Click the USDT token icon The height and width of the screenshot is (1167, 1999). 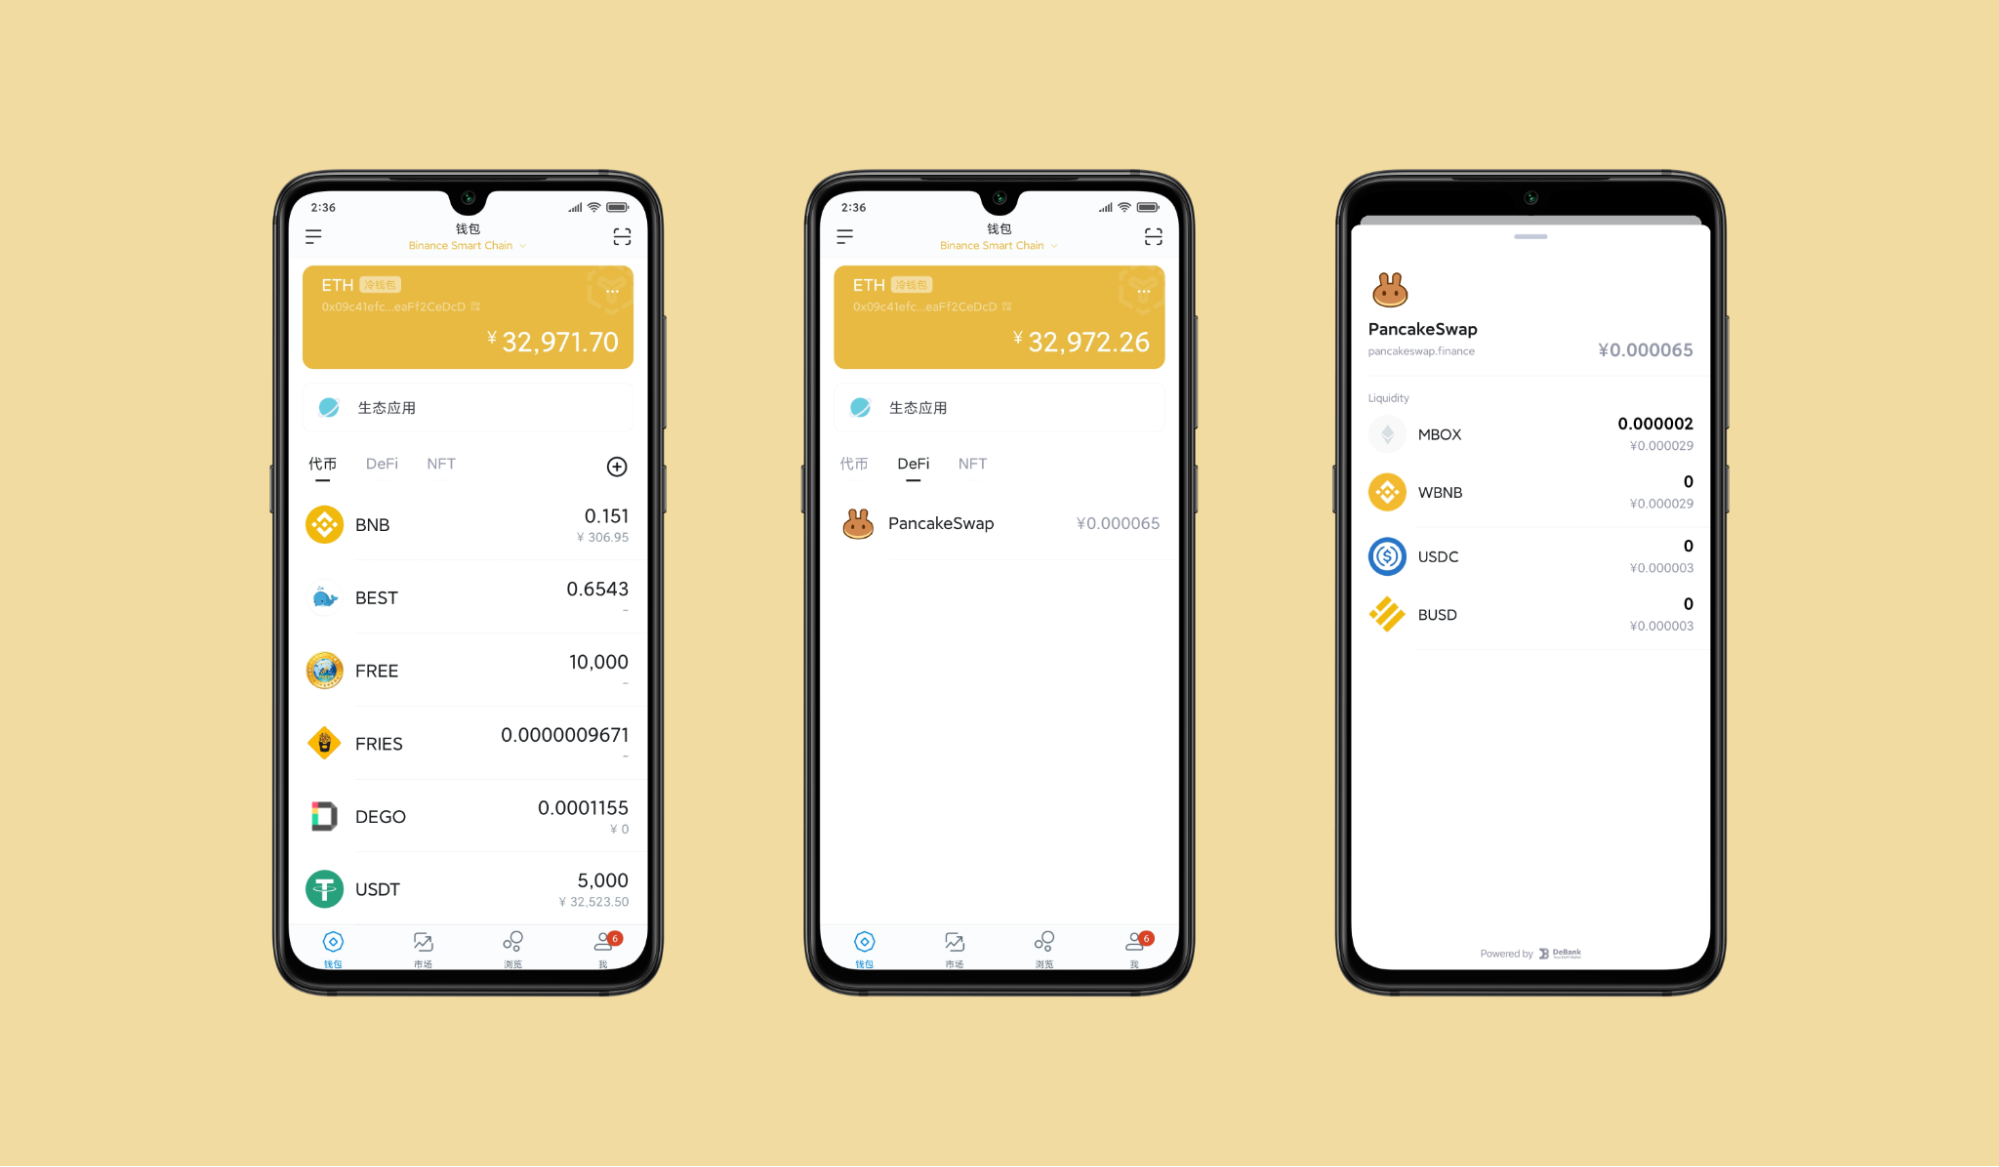(322, 886)
